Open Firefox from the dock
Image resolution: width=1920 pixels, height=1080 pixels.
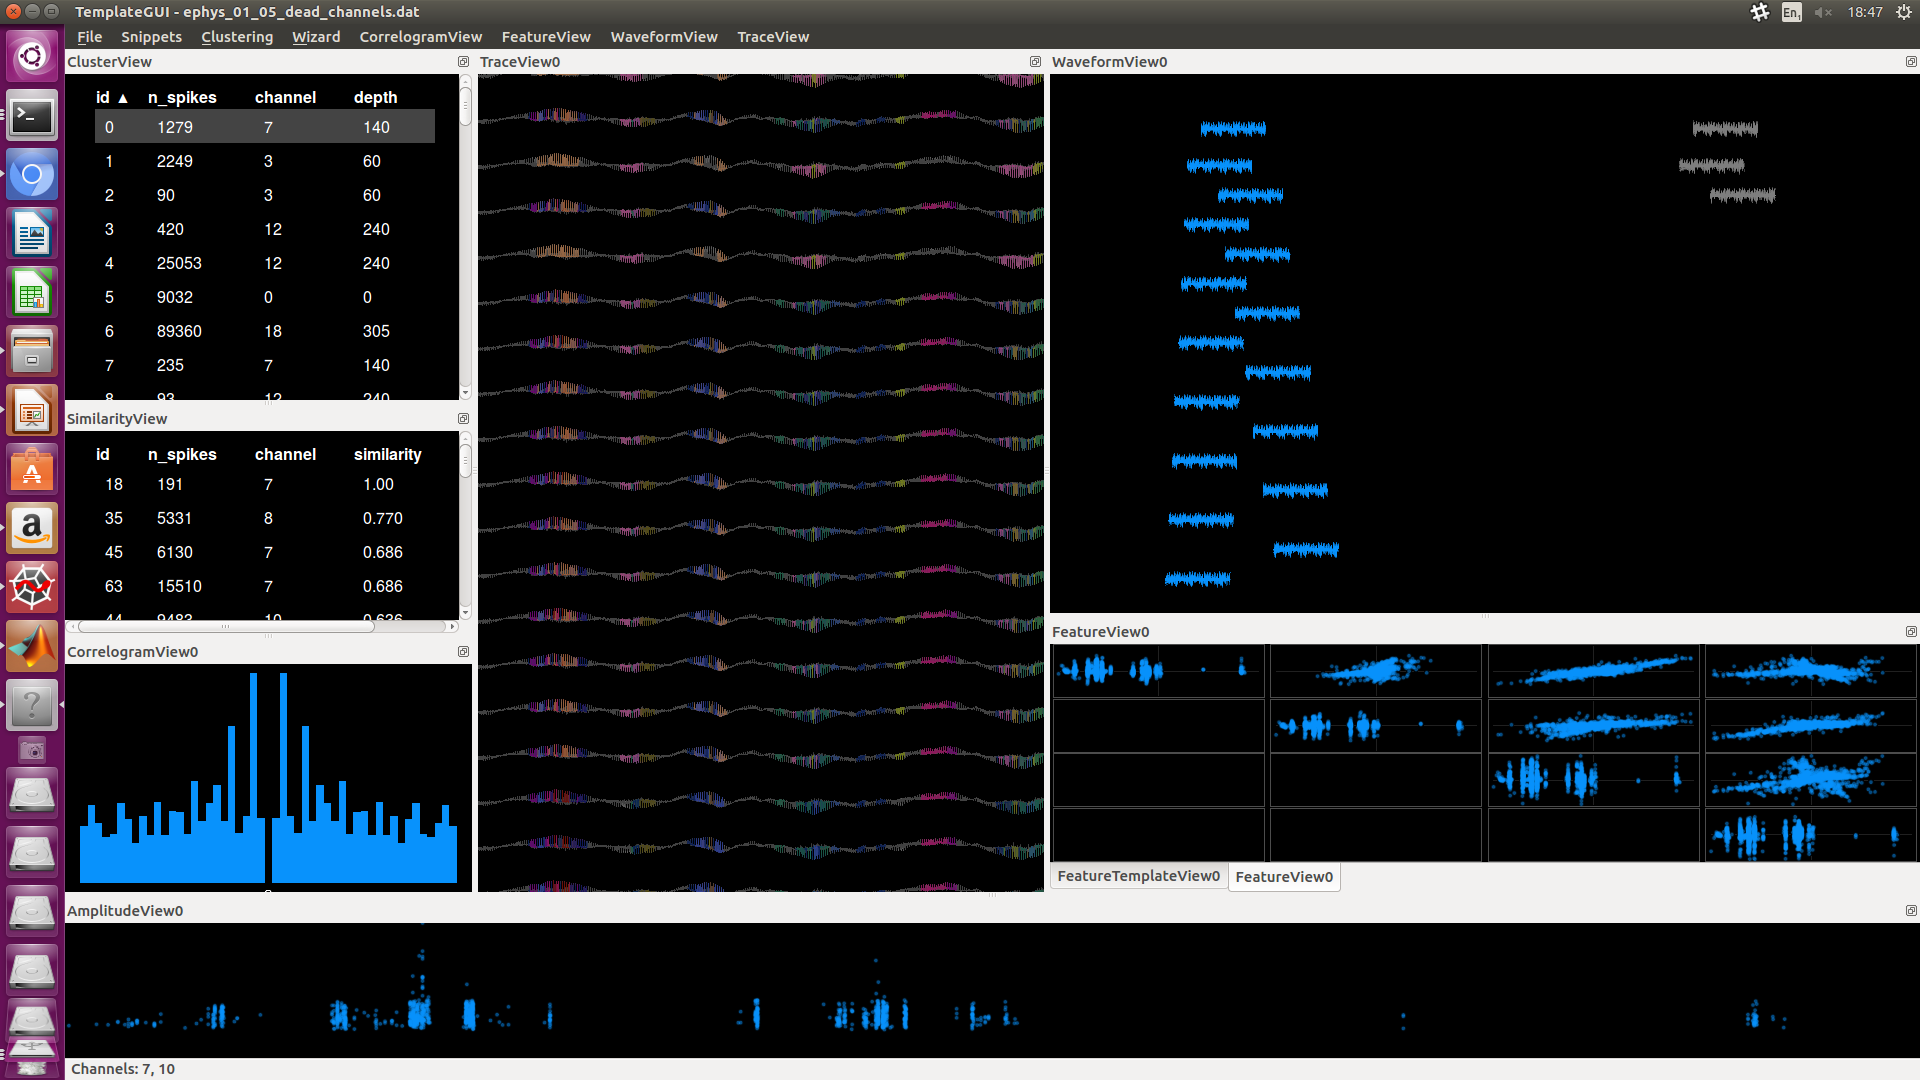tap(31, 174)
